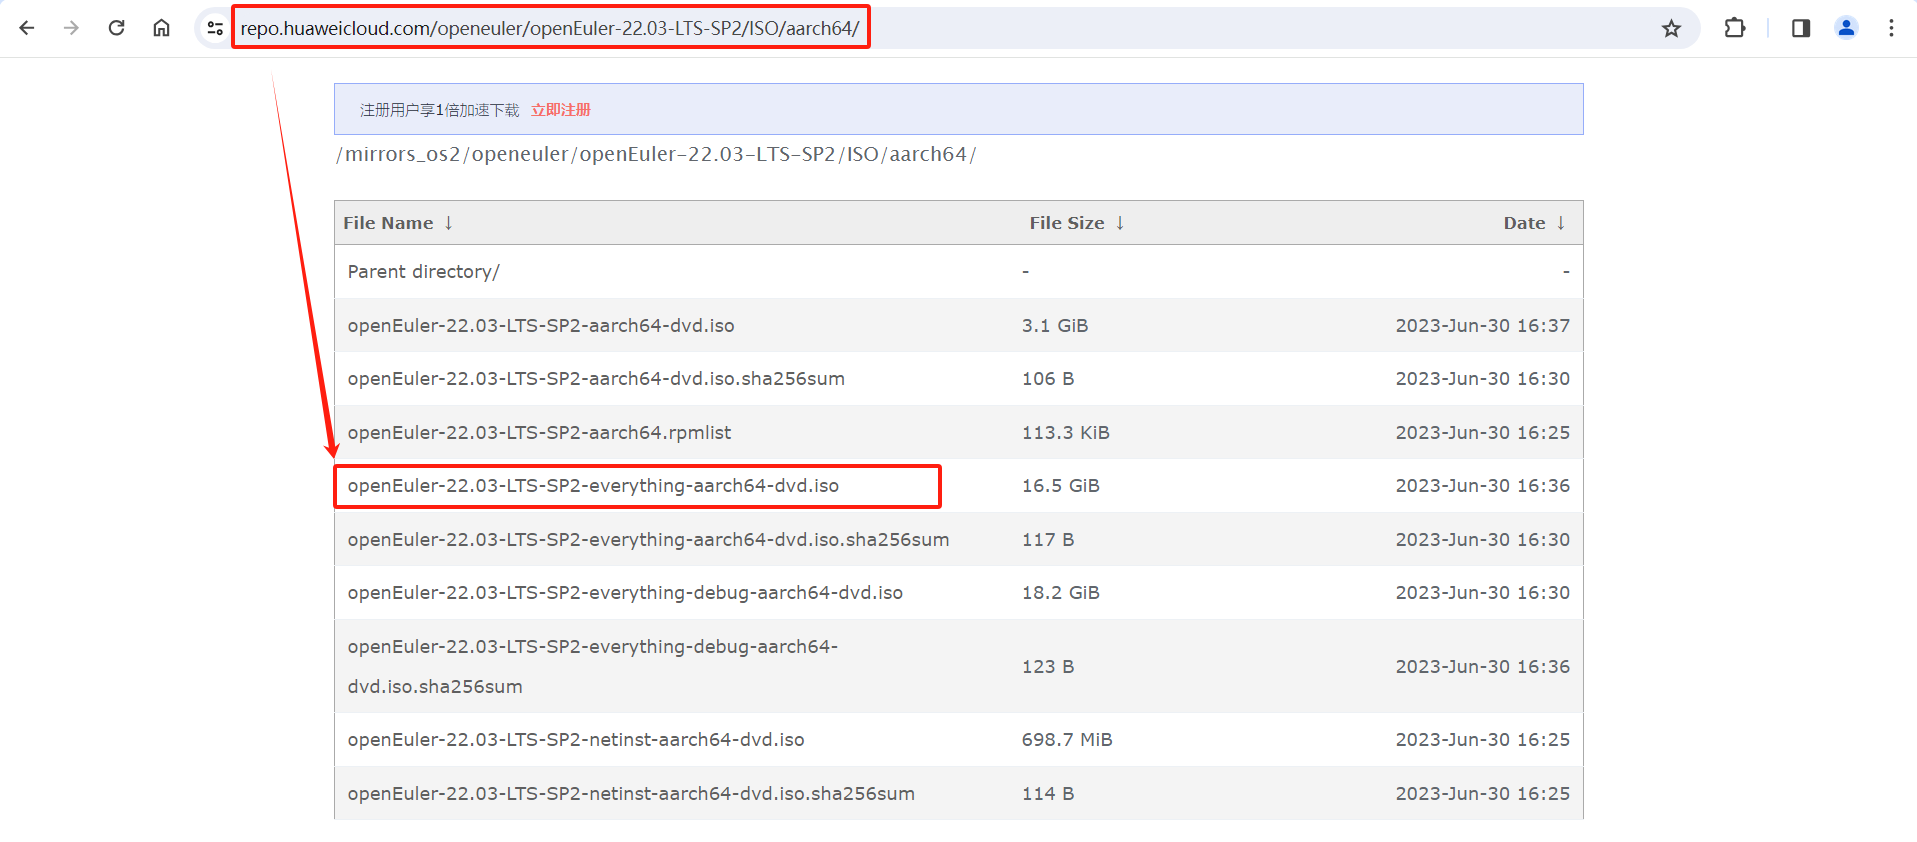This screenshot has width=1917, height=842.
Task: Select the 注册用户享1倍加速下载 notice text
Action: click(440, 110)
